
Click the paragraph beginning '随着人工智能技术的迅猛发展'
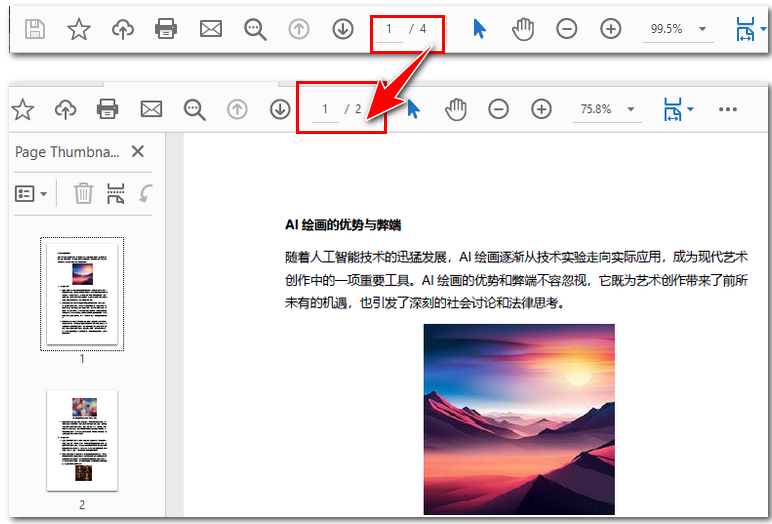click(516, 280)
